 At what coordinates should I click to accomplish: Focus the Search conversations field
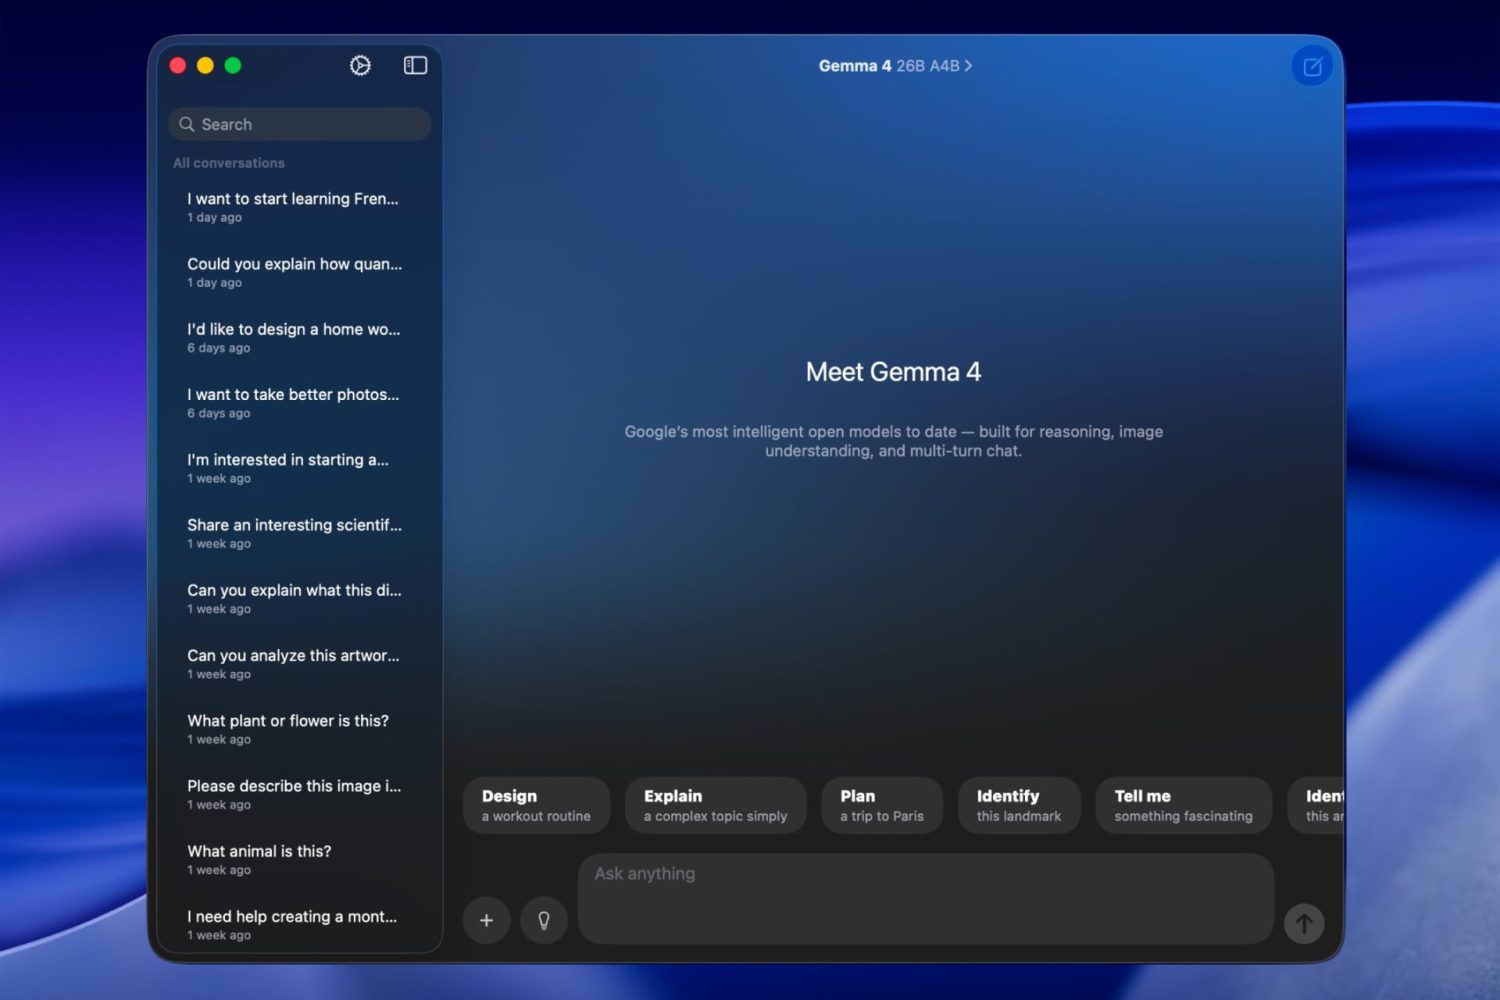click(x=300, y=124)
